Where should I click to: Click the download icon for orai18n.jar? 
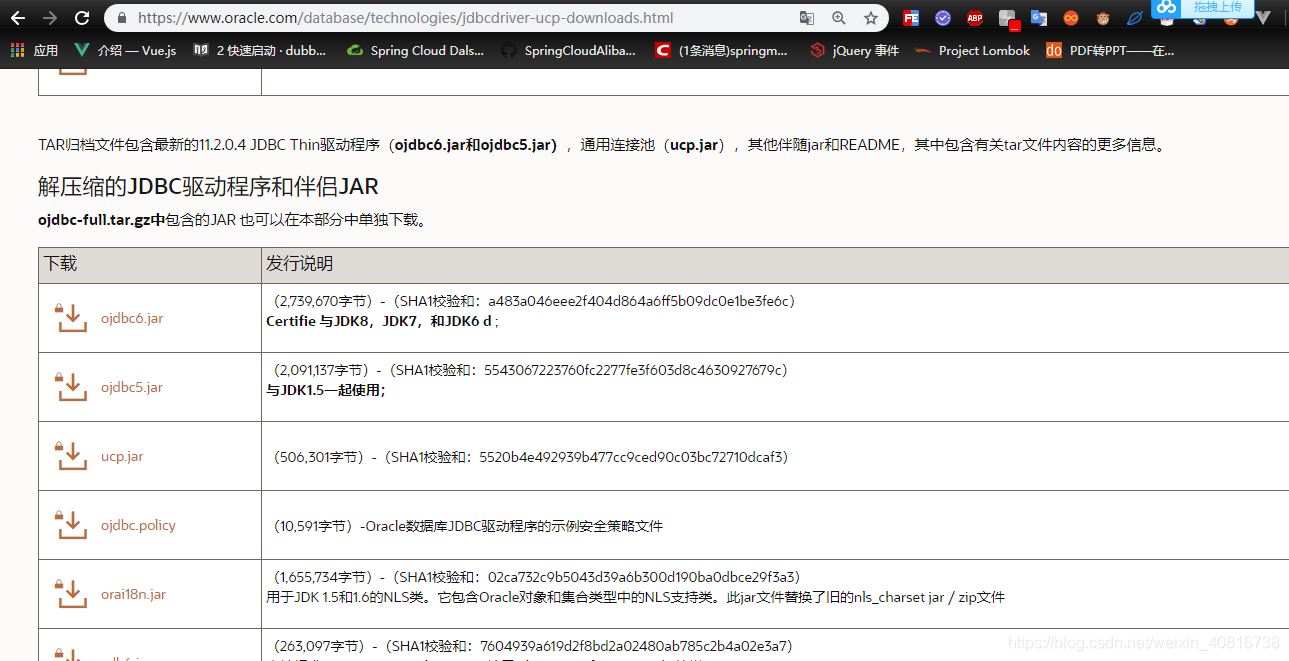(x=70, y=593)
